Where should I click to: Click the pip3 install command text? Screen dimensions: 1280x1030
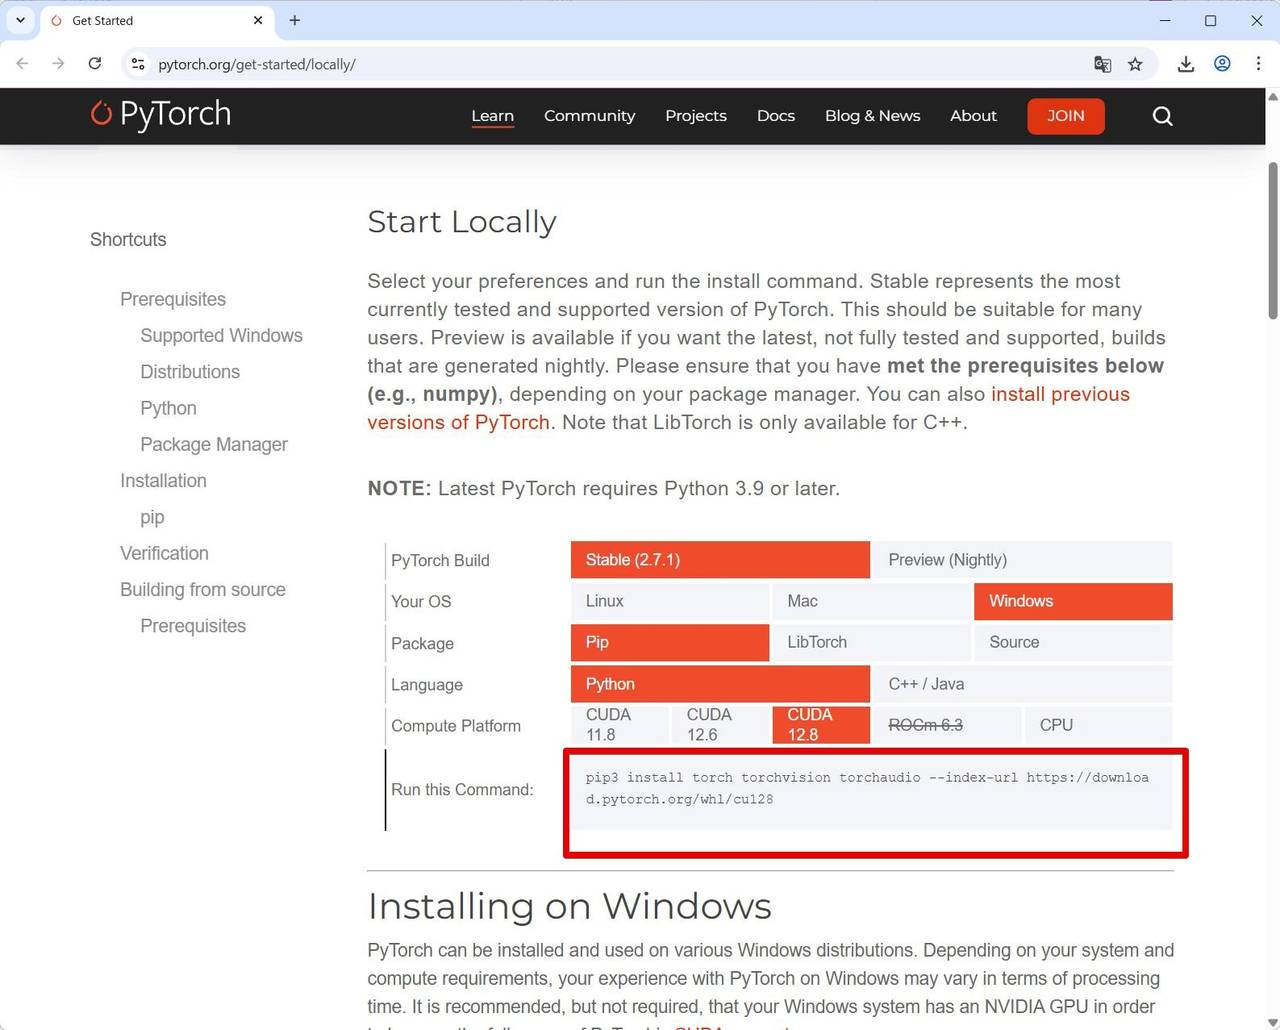pos(867,788)
